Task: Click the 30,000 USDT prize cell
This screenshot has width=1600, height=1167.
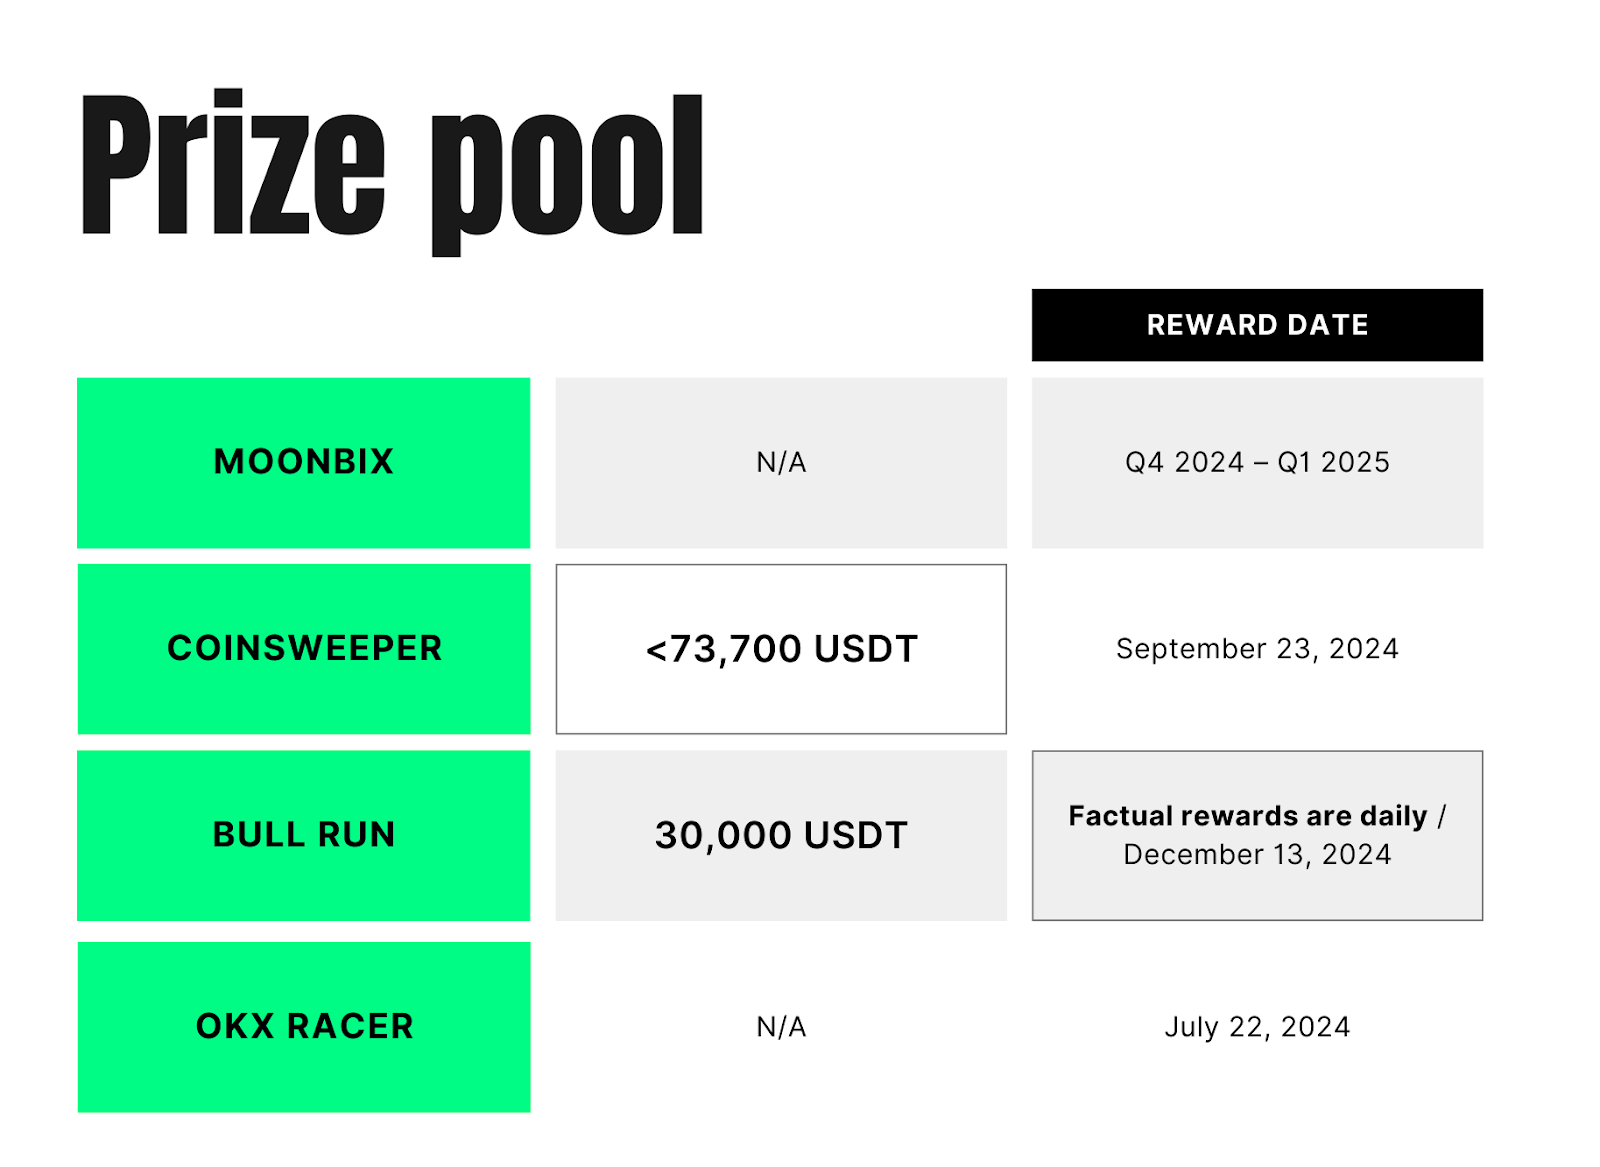Action: [x=781, y=835]
